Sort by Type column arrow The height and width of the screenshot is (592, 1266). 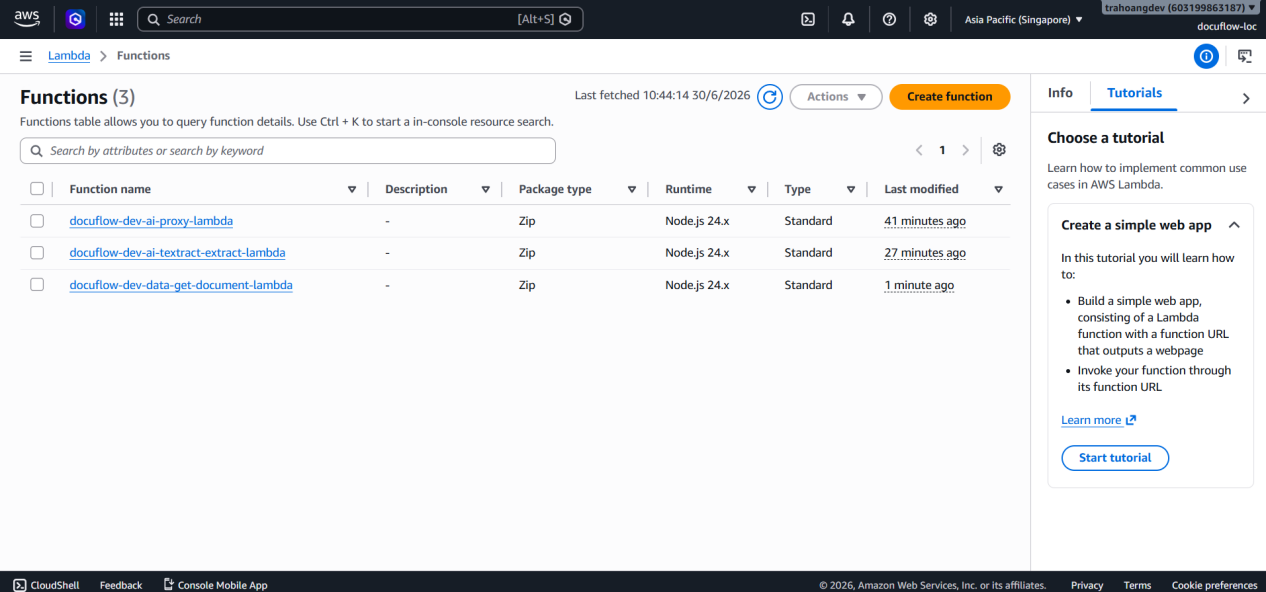[x=851, y=189]
